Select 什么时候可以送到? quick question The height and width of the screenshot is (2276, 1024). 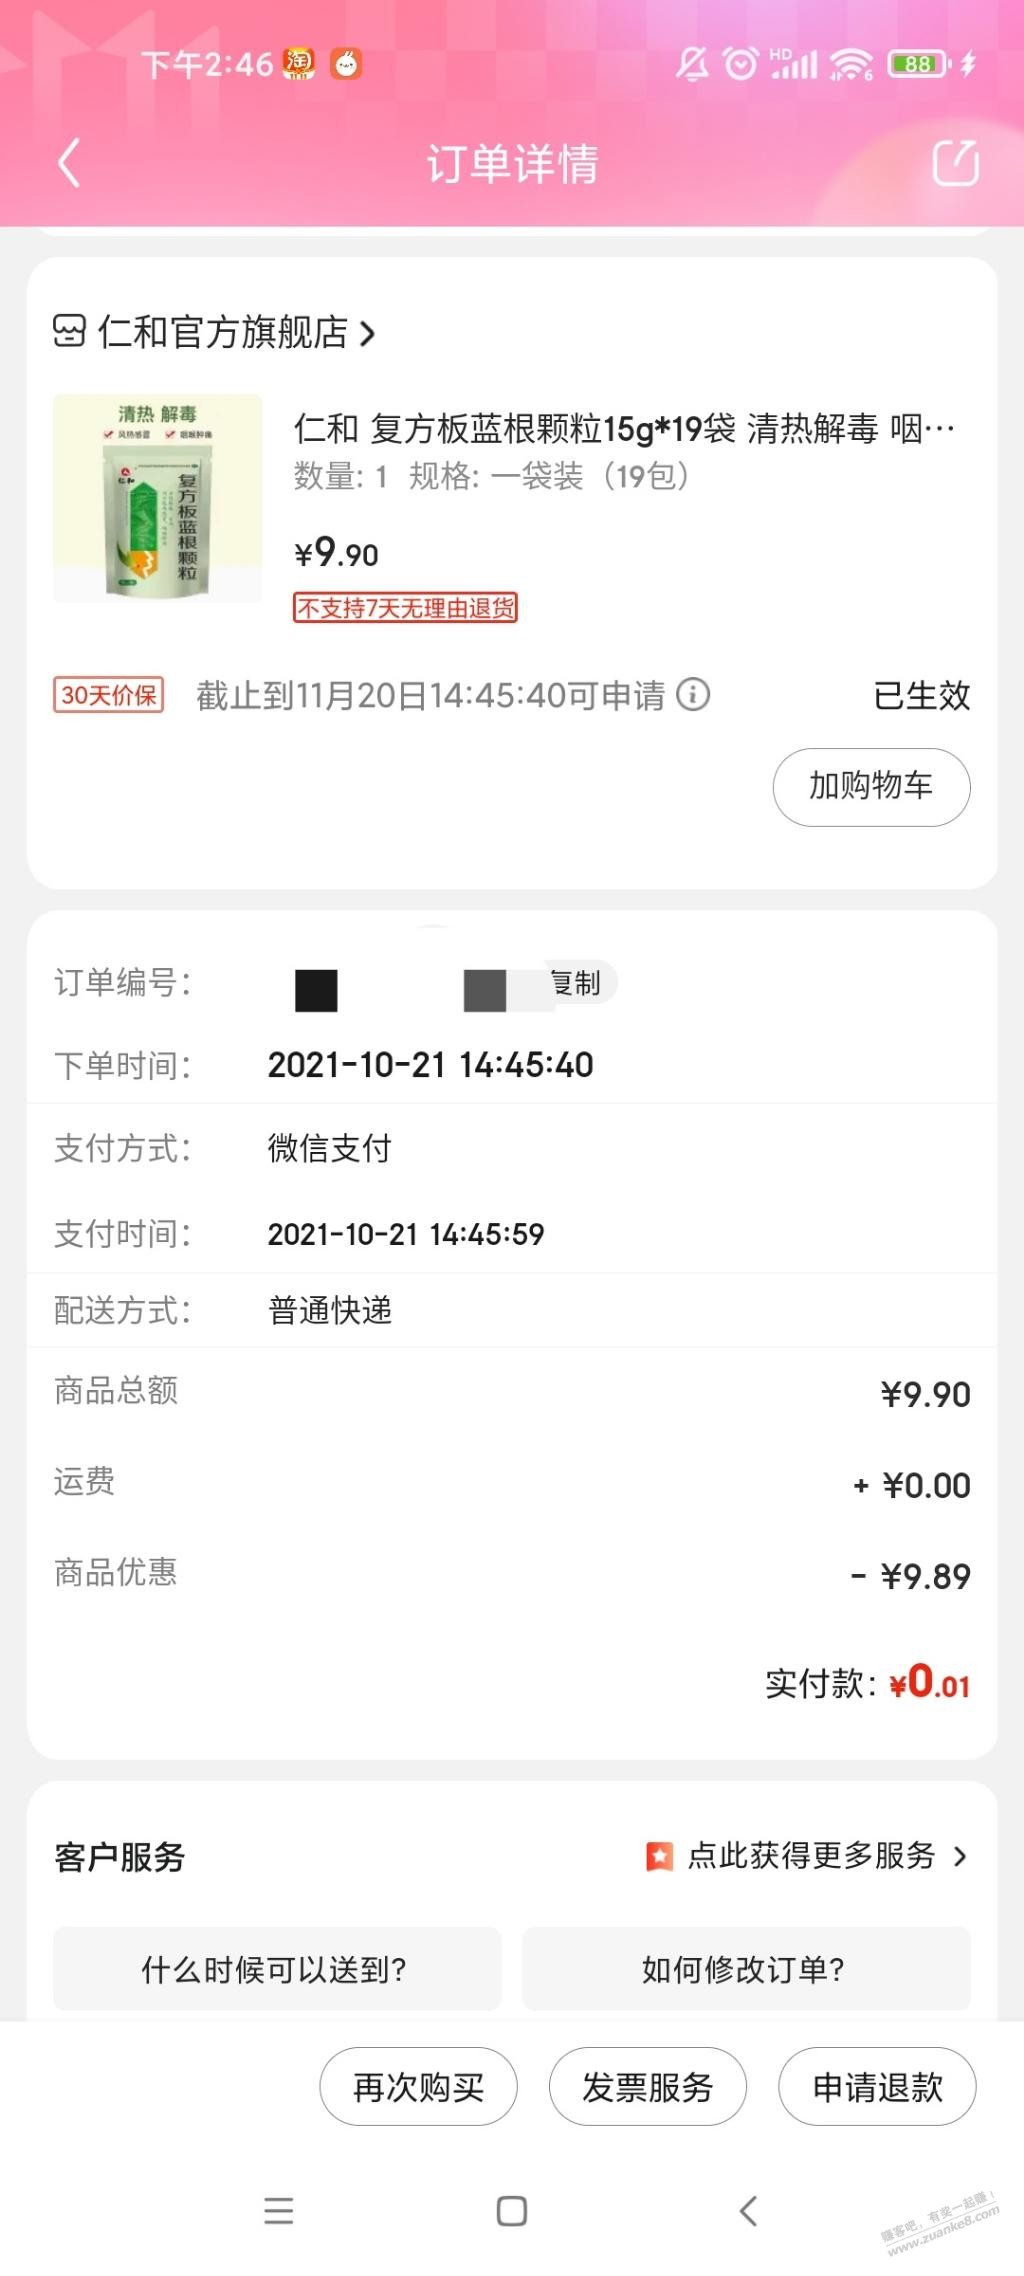[276, 1969]
